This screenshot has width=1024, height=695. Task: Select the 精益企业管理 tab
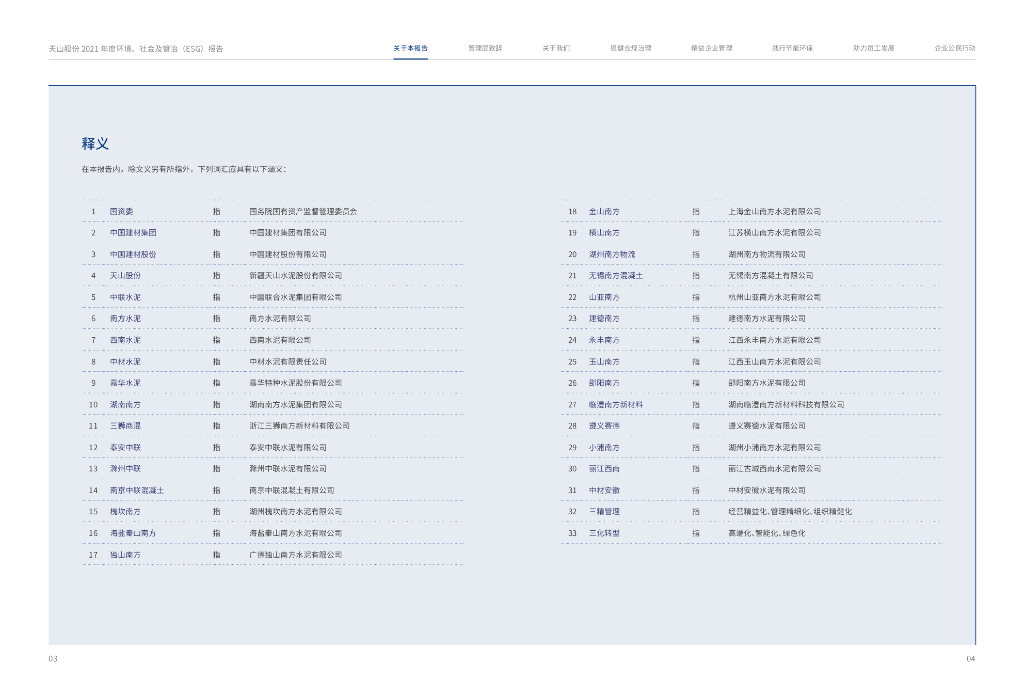pos(711,48)
